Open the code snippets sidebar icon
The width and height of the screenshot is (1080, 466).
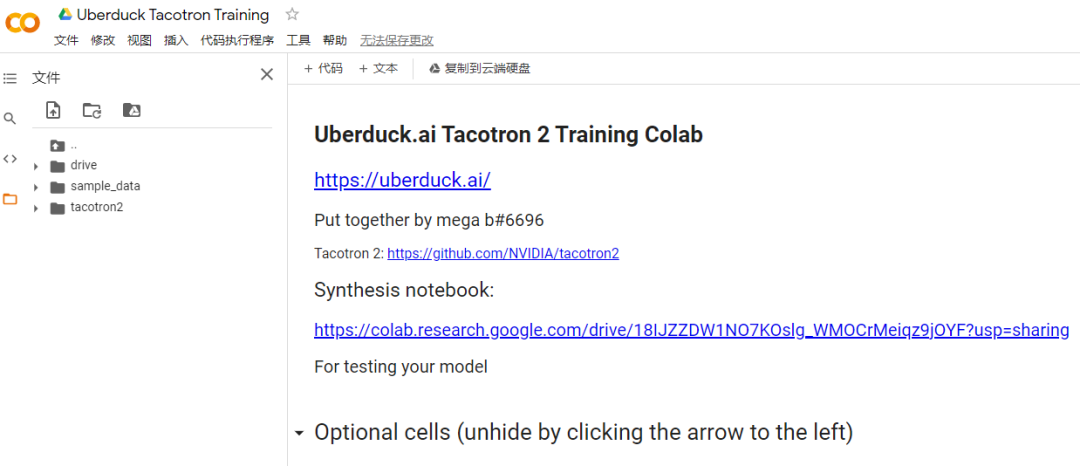click(x=10, y=159)
